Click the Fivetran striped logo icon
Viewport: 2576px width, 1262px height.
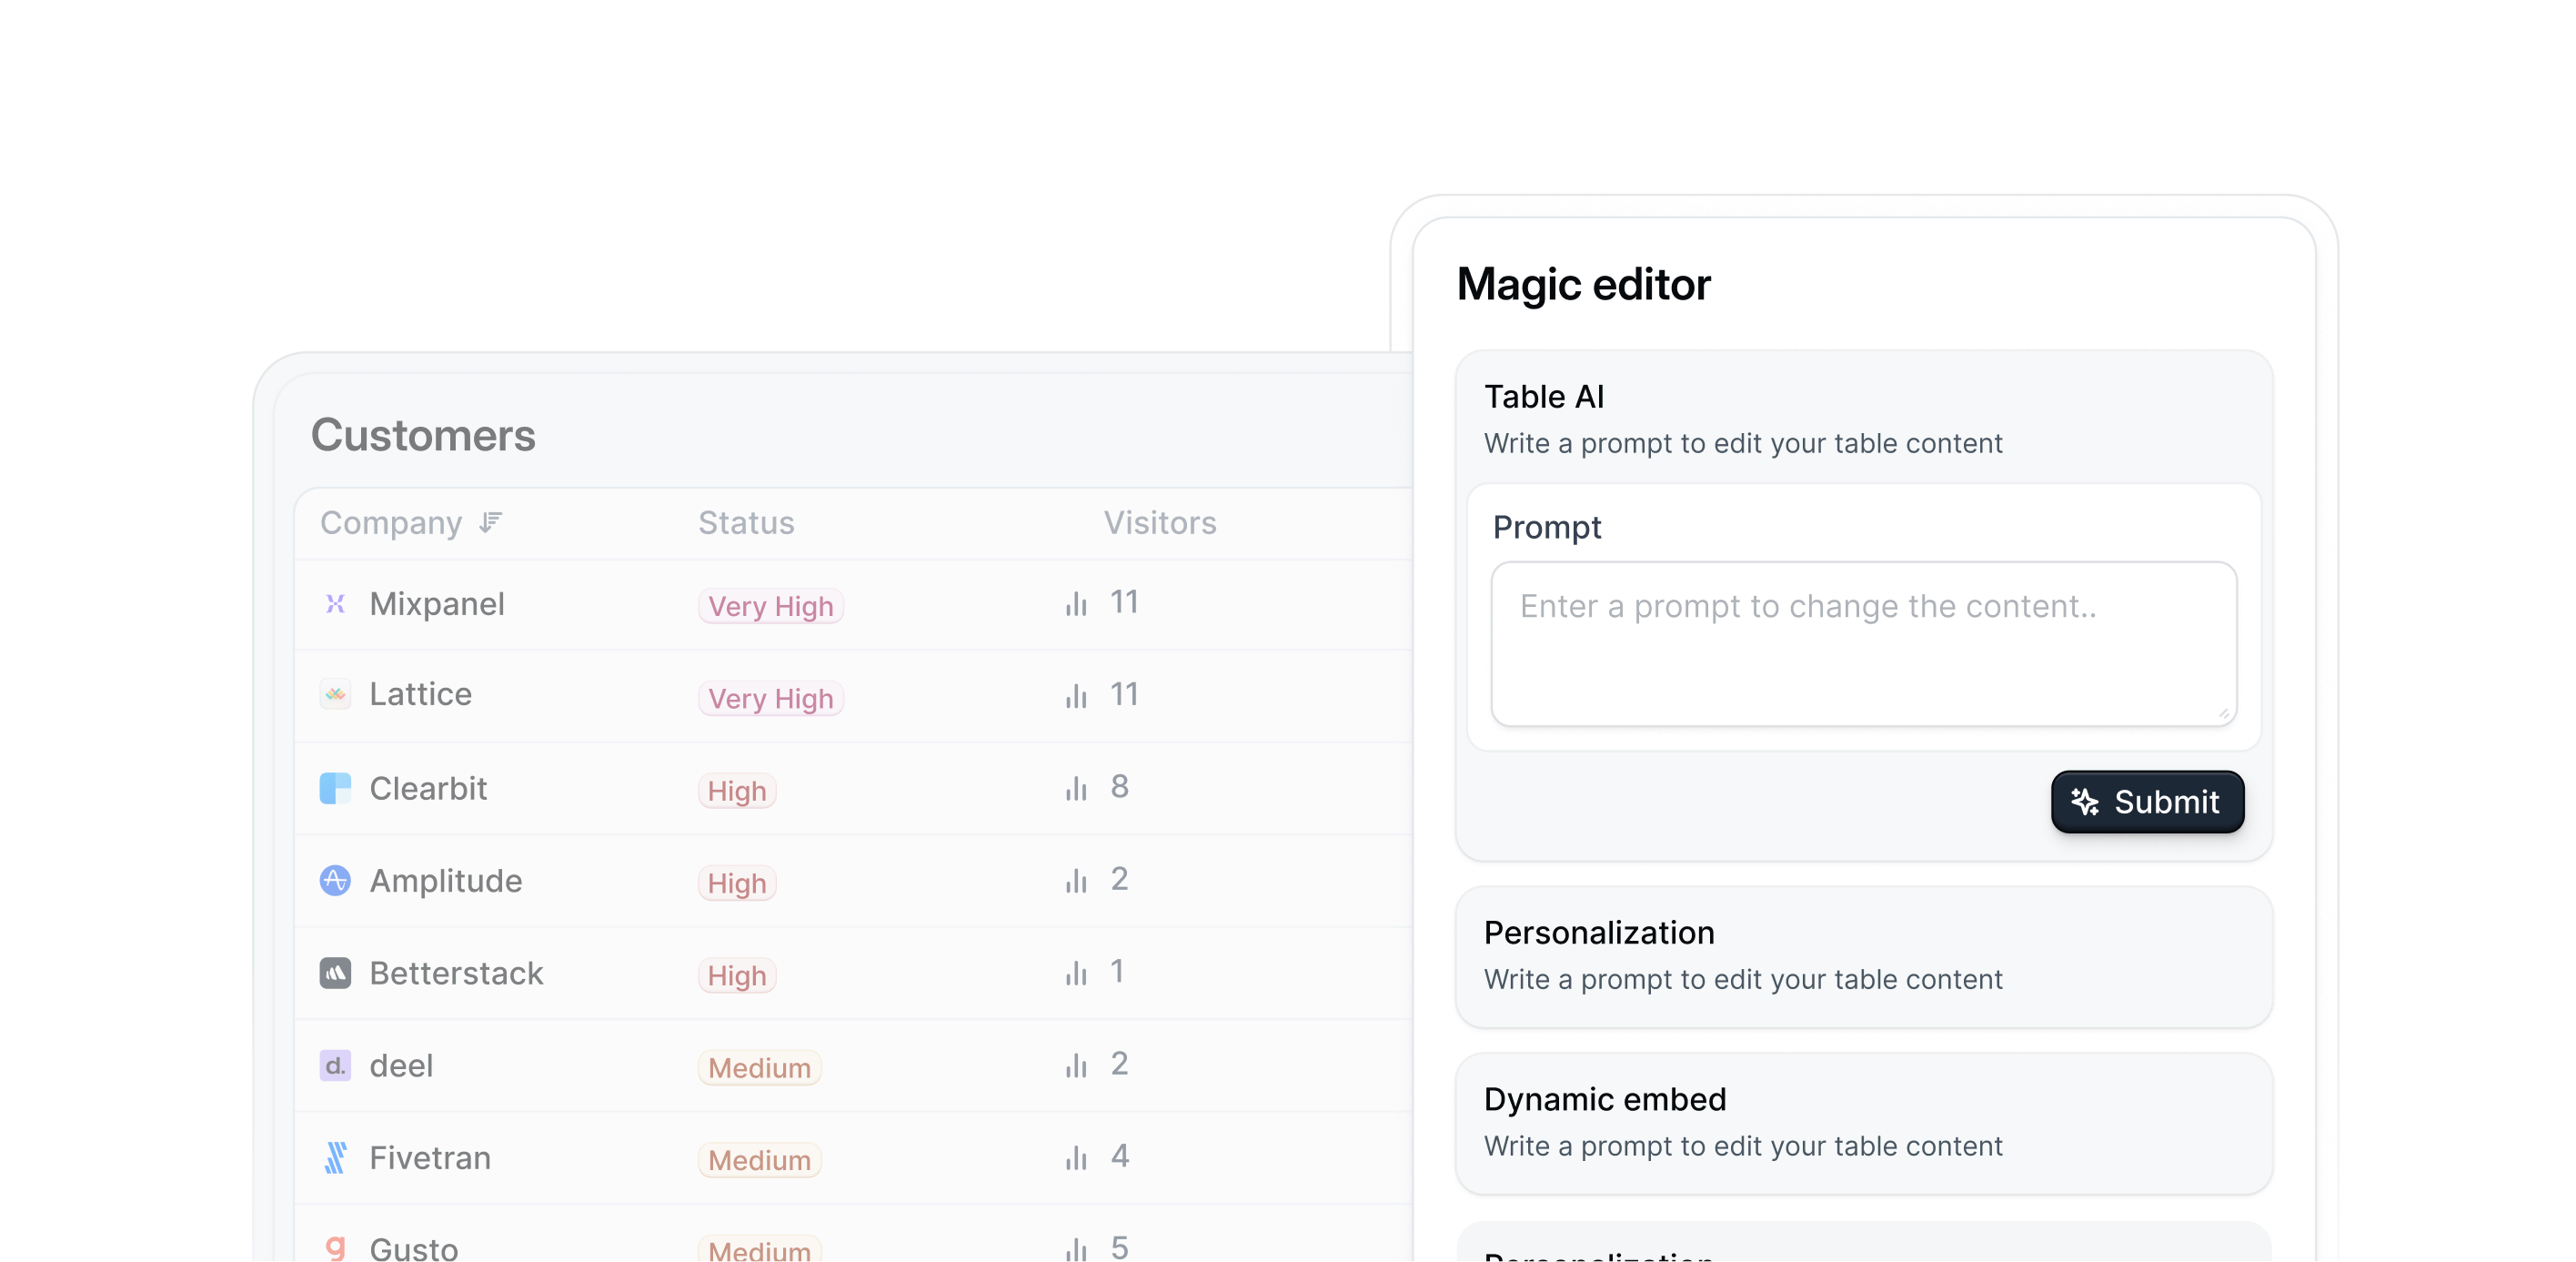click(x=335, y=1158)
